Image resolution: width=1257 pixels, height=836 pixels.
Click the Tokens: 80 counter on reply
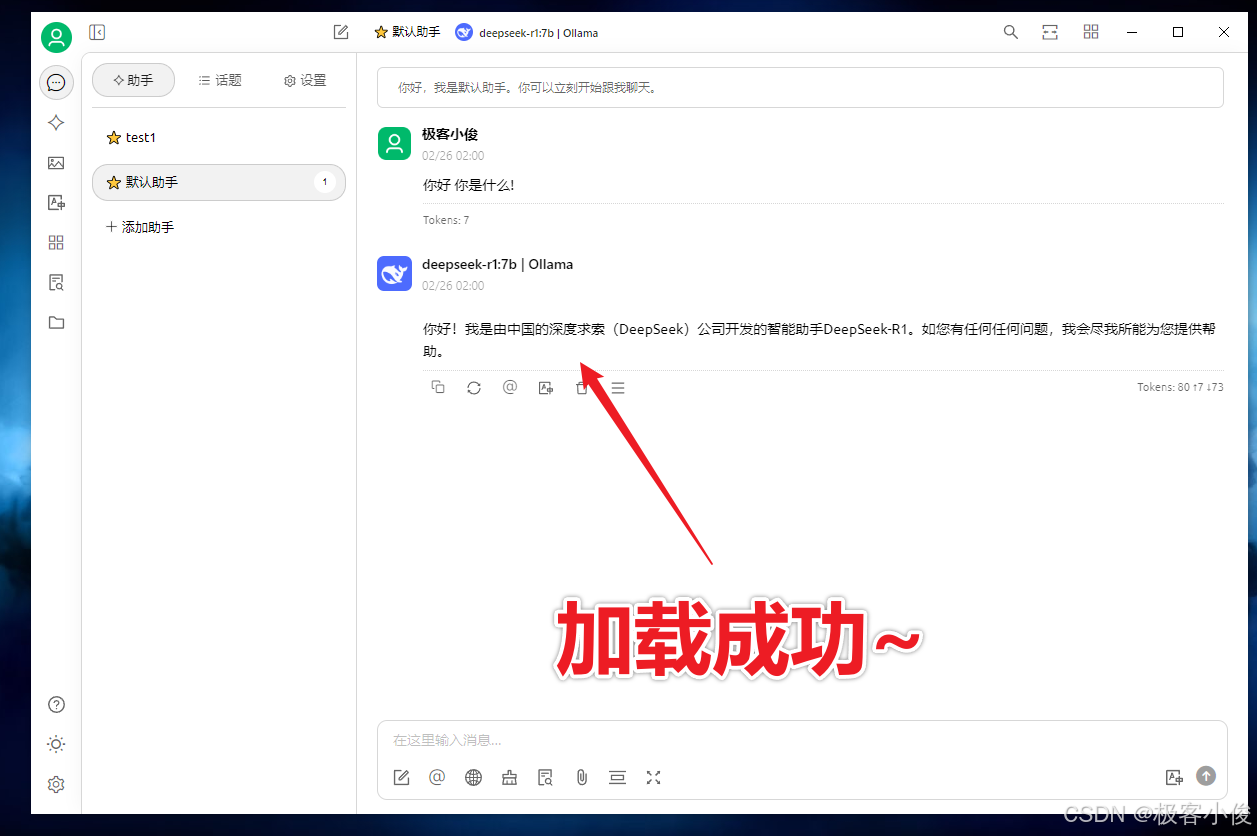pos(1180,387)
